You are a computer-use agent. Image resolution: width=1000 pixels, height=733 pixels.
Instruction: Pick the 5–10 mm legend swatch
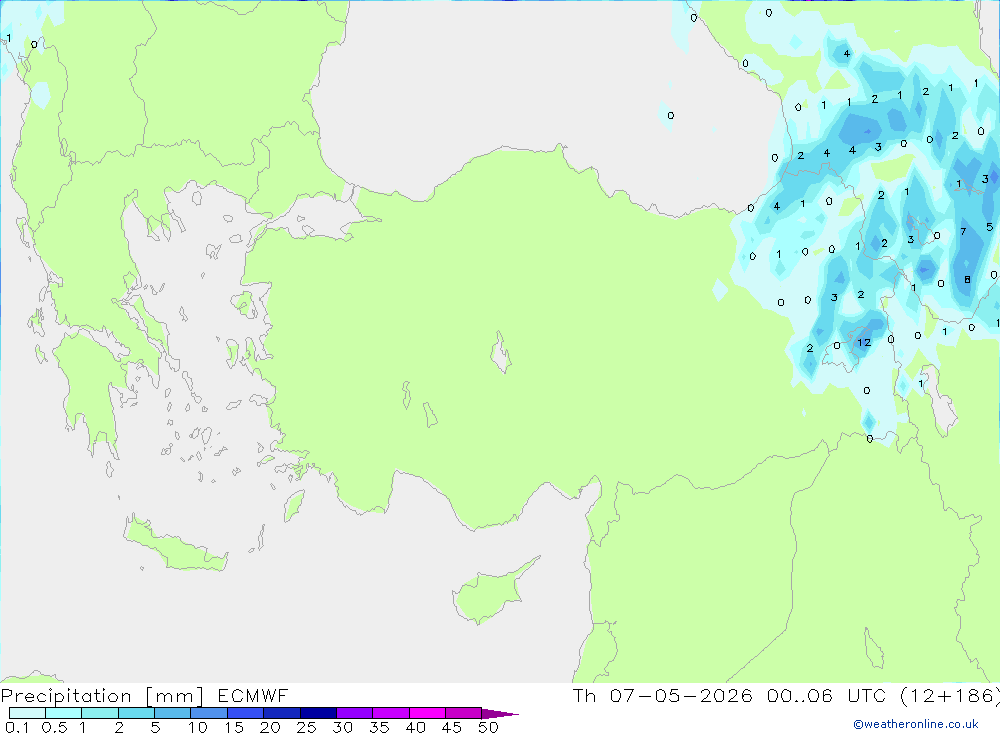(x=172, y=713)
